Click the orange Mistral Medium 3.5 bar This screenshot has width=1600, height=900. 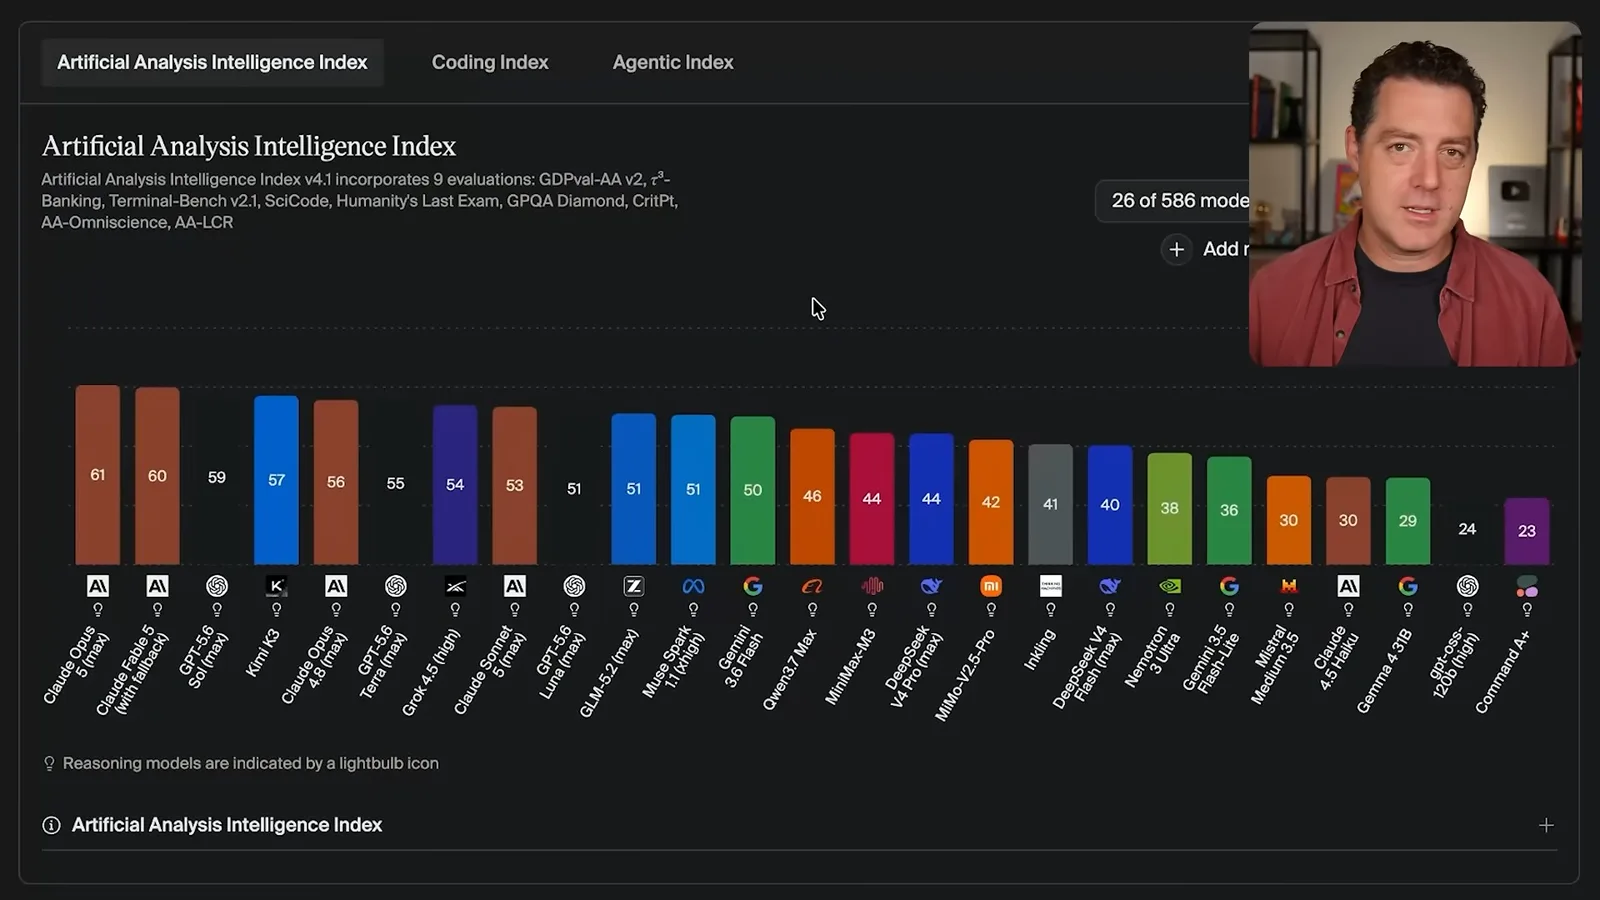(1289, 520)
